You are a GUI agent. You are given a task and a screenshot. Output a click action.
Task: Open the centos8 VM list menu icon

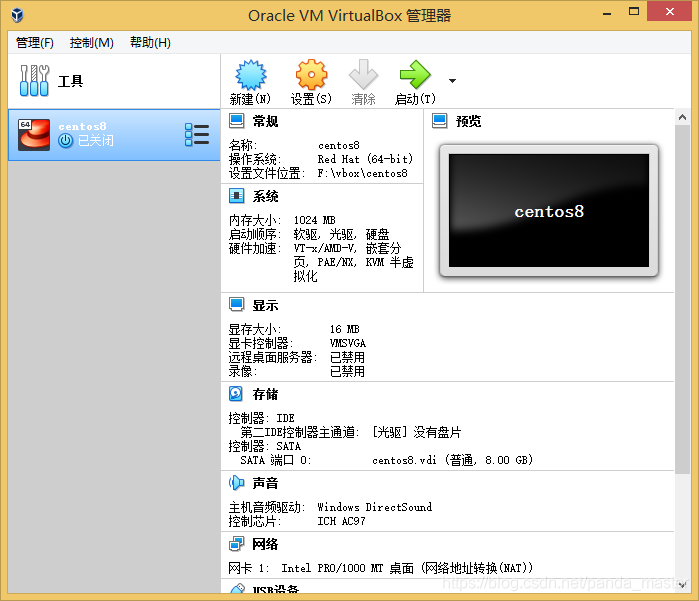(x=197, y=135)
